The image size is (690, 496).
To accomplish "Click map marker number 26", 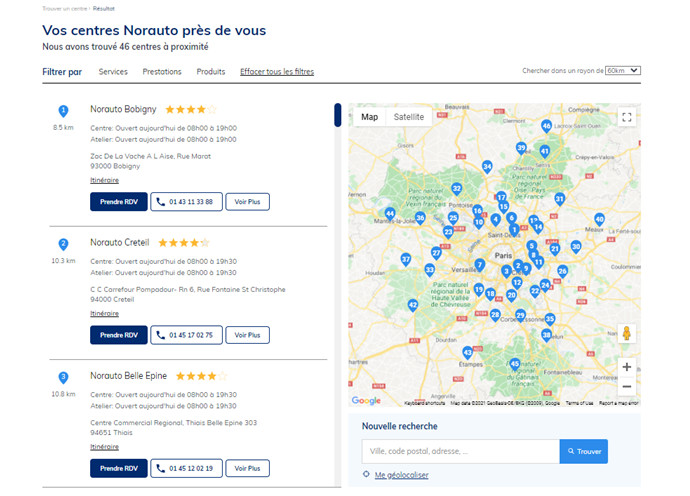I will [562, 271].
